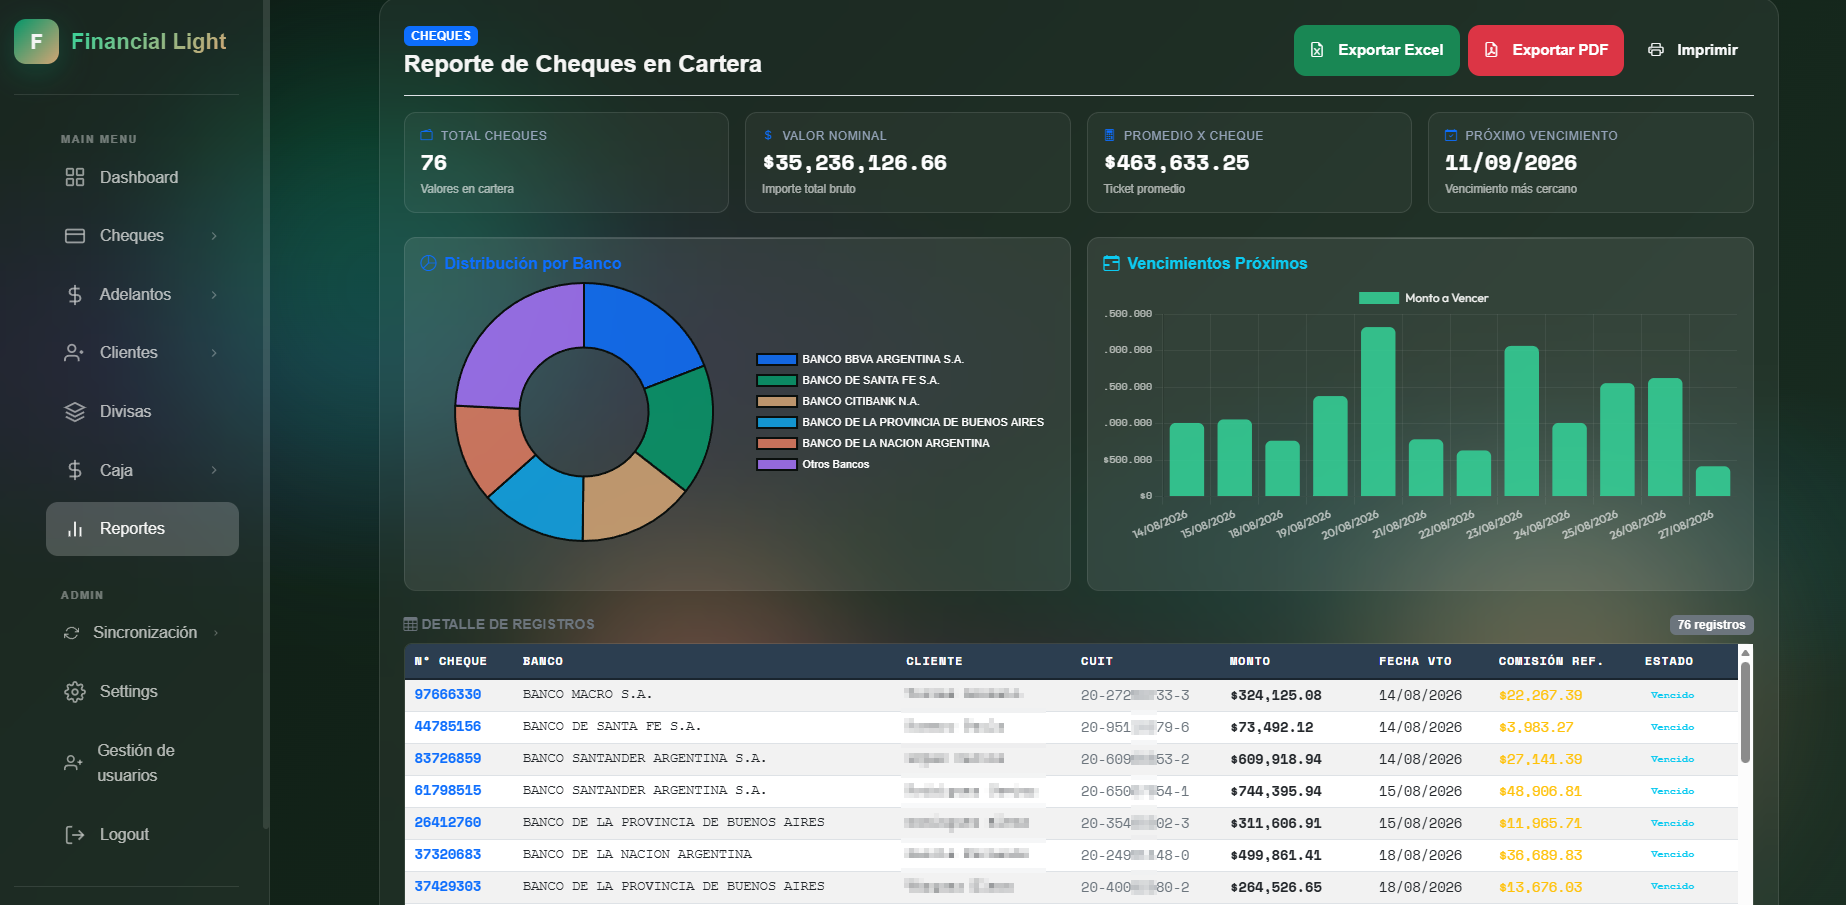Screen dimensions: 1846x905
Task: Expand the Adelantos submenu chevron
Action: (x=214, y=295)
